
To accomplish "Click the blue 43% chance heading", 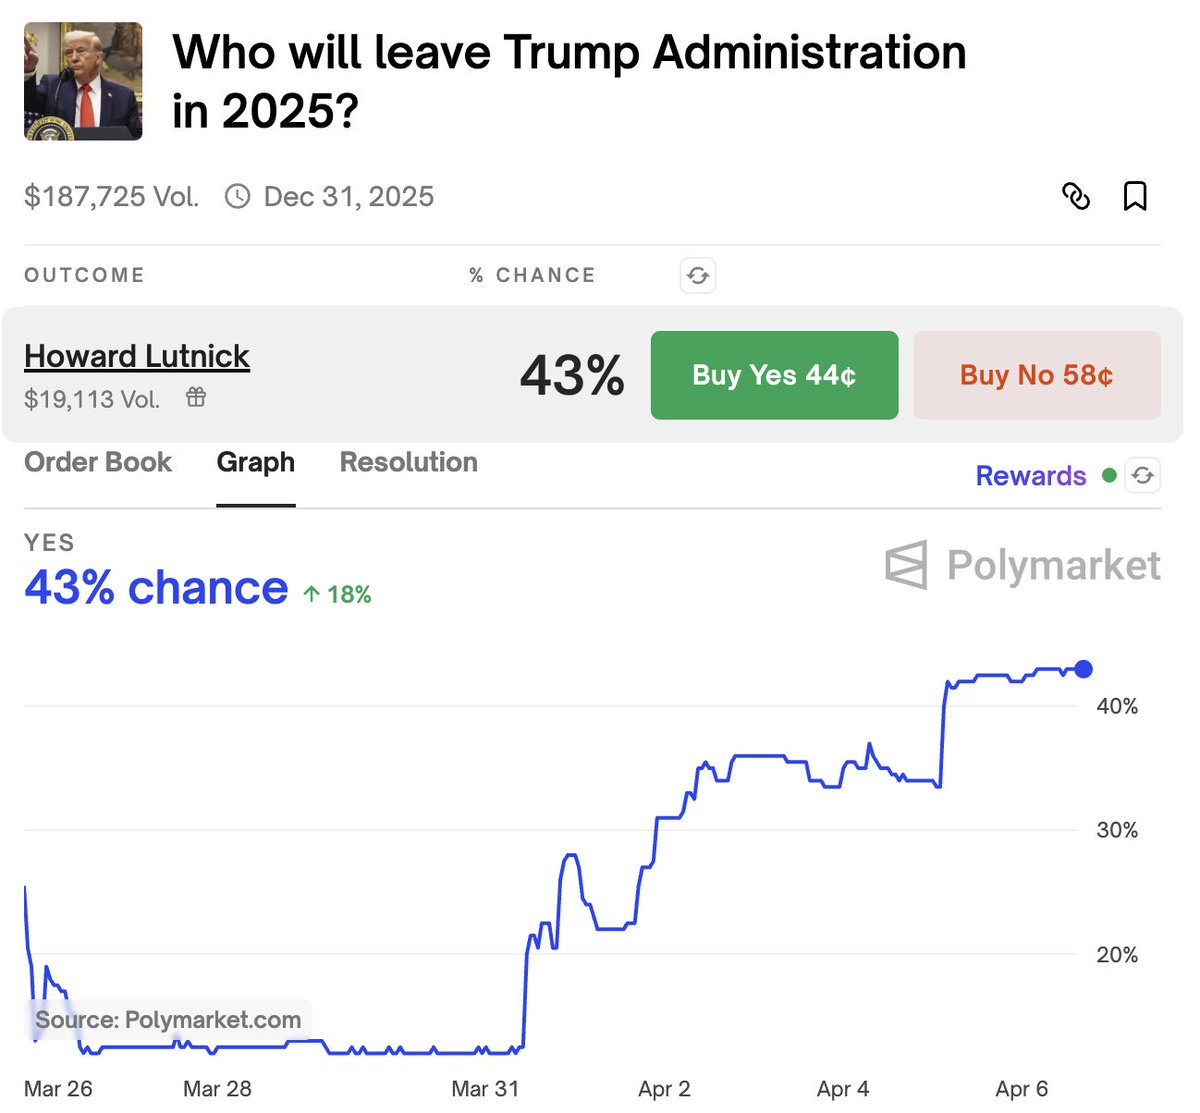I will 156,588.
